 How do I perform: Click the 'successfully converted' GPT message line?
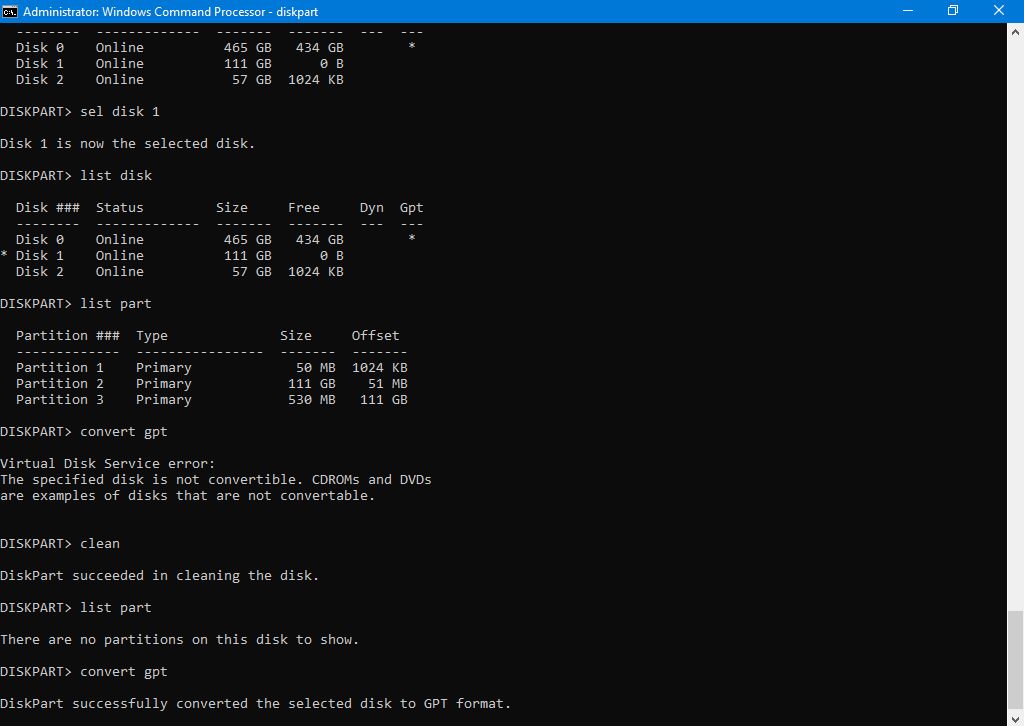click(x=255, y=703)
